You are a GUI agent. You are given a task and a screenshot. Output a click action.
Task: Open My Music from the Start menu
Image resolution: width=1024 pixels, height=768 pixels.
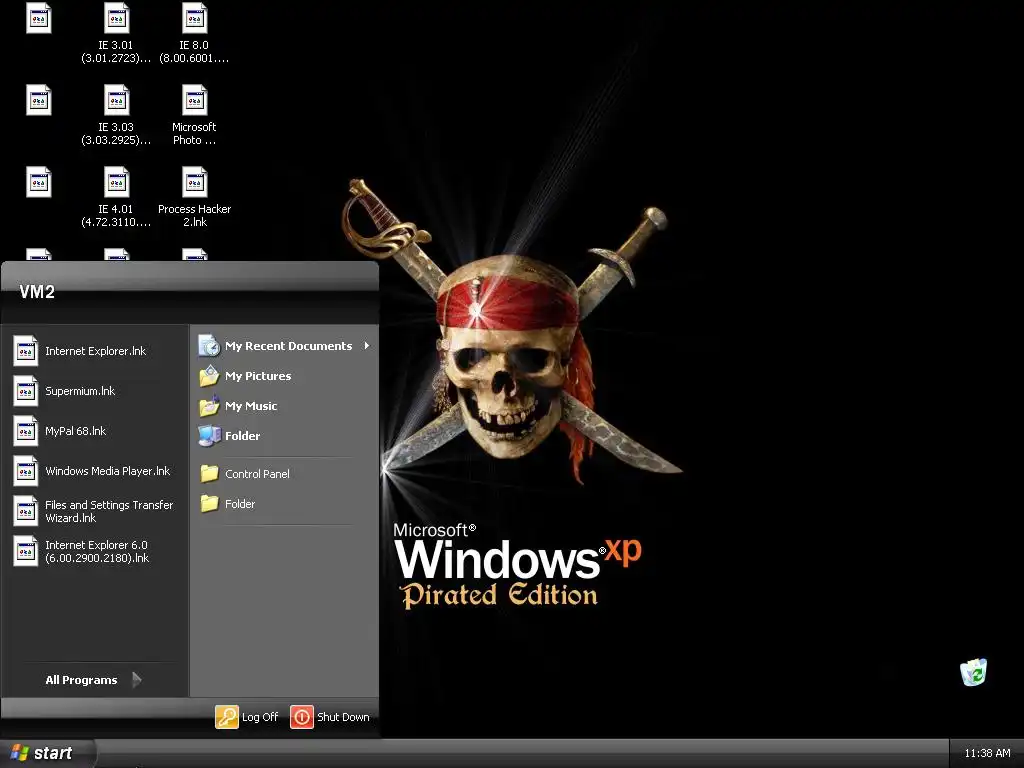coord(285,406)
